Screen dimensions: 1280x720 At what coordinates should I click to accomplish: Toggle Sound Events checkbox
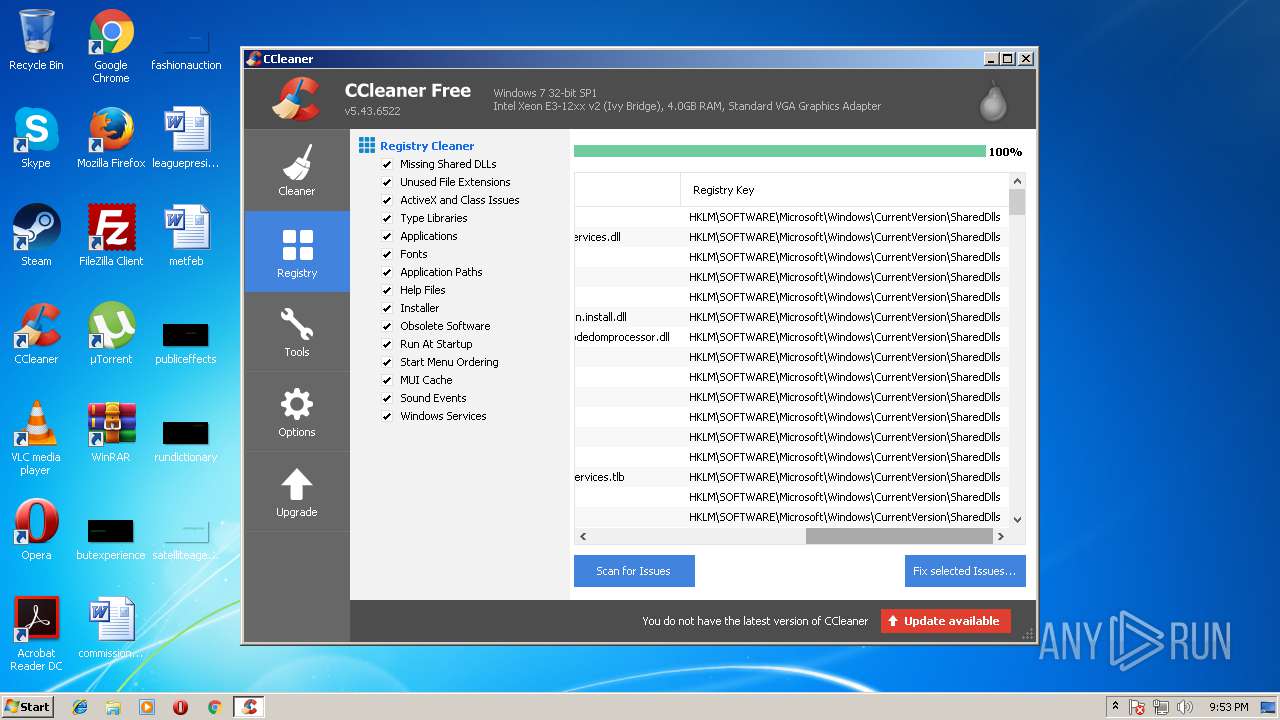[387, 399]
